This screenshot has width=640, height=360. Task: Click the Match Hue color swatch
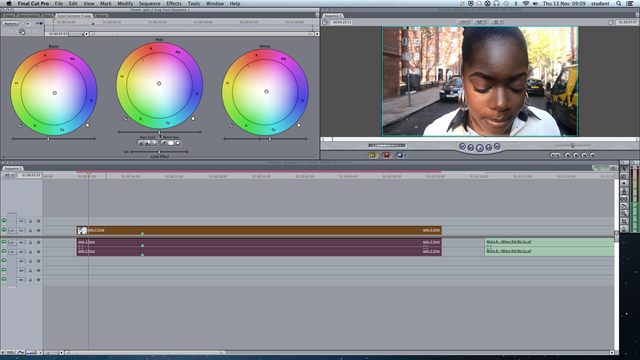pyautogui.click(x=171, y=143)
